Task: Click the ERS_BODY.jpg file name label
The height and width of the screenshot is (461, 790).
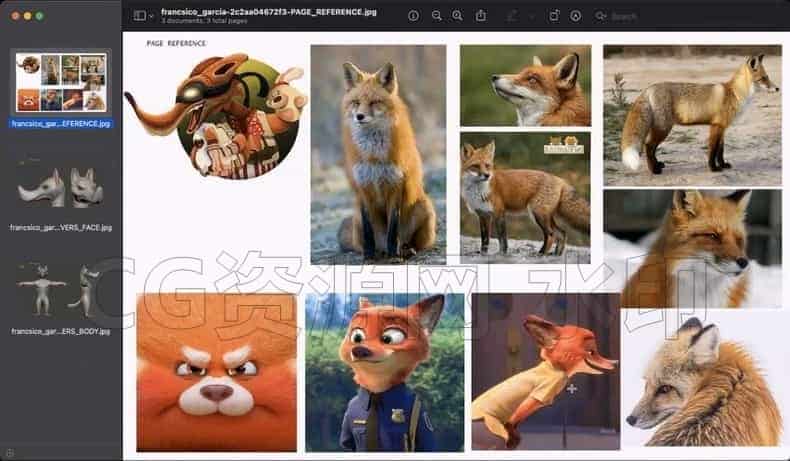Action: tap(61, 332)
